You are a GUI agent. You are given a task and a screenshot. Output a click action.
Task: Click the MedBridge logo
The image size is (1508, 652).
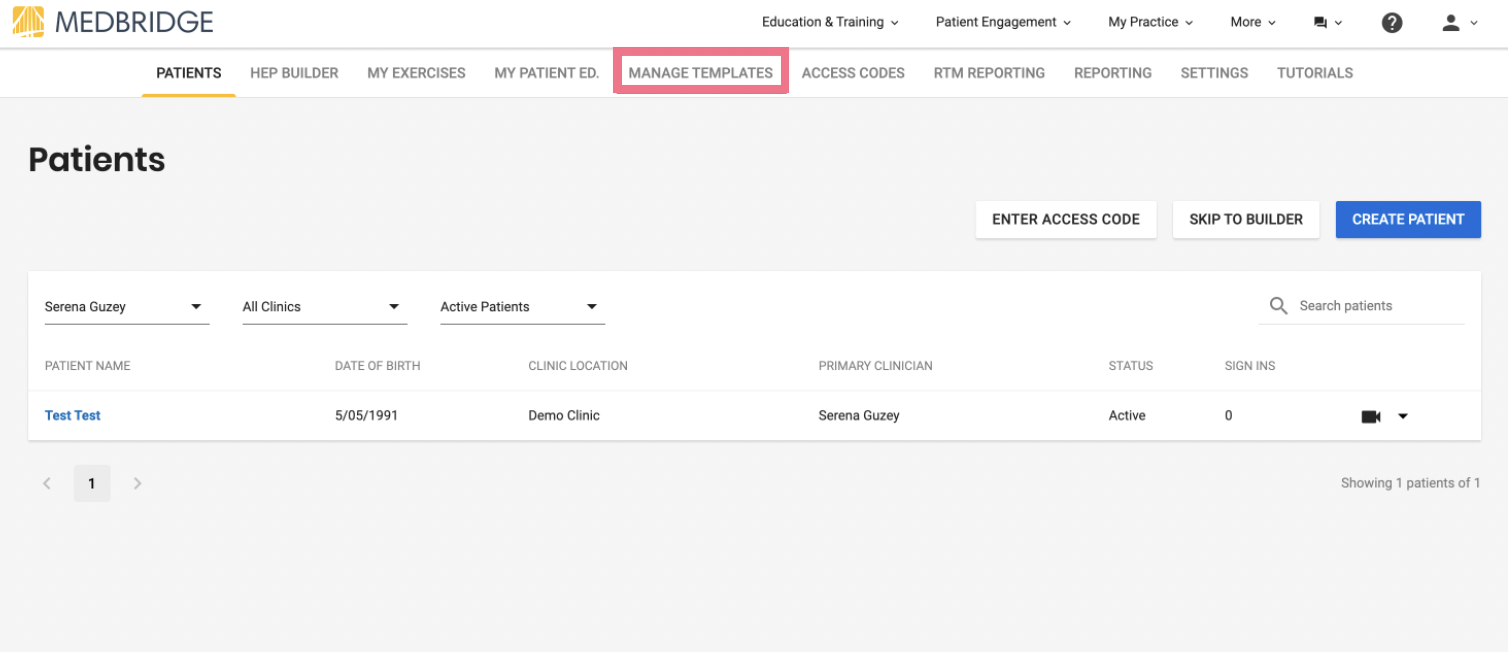click(x=113, y=21)
